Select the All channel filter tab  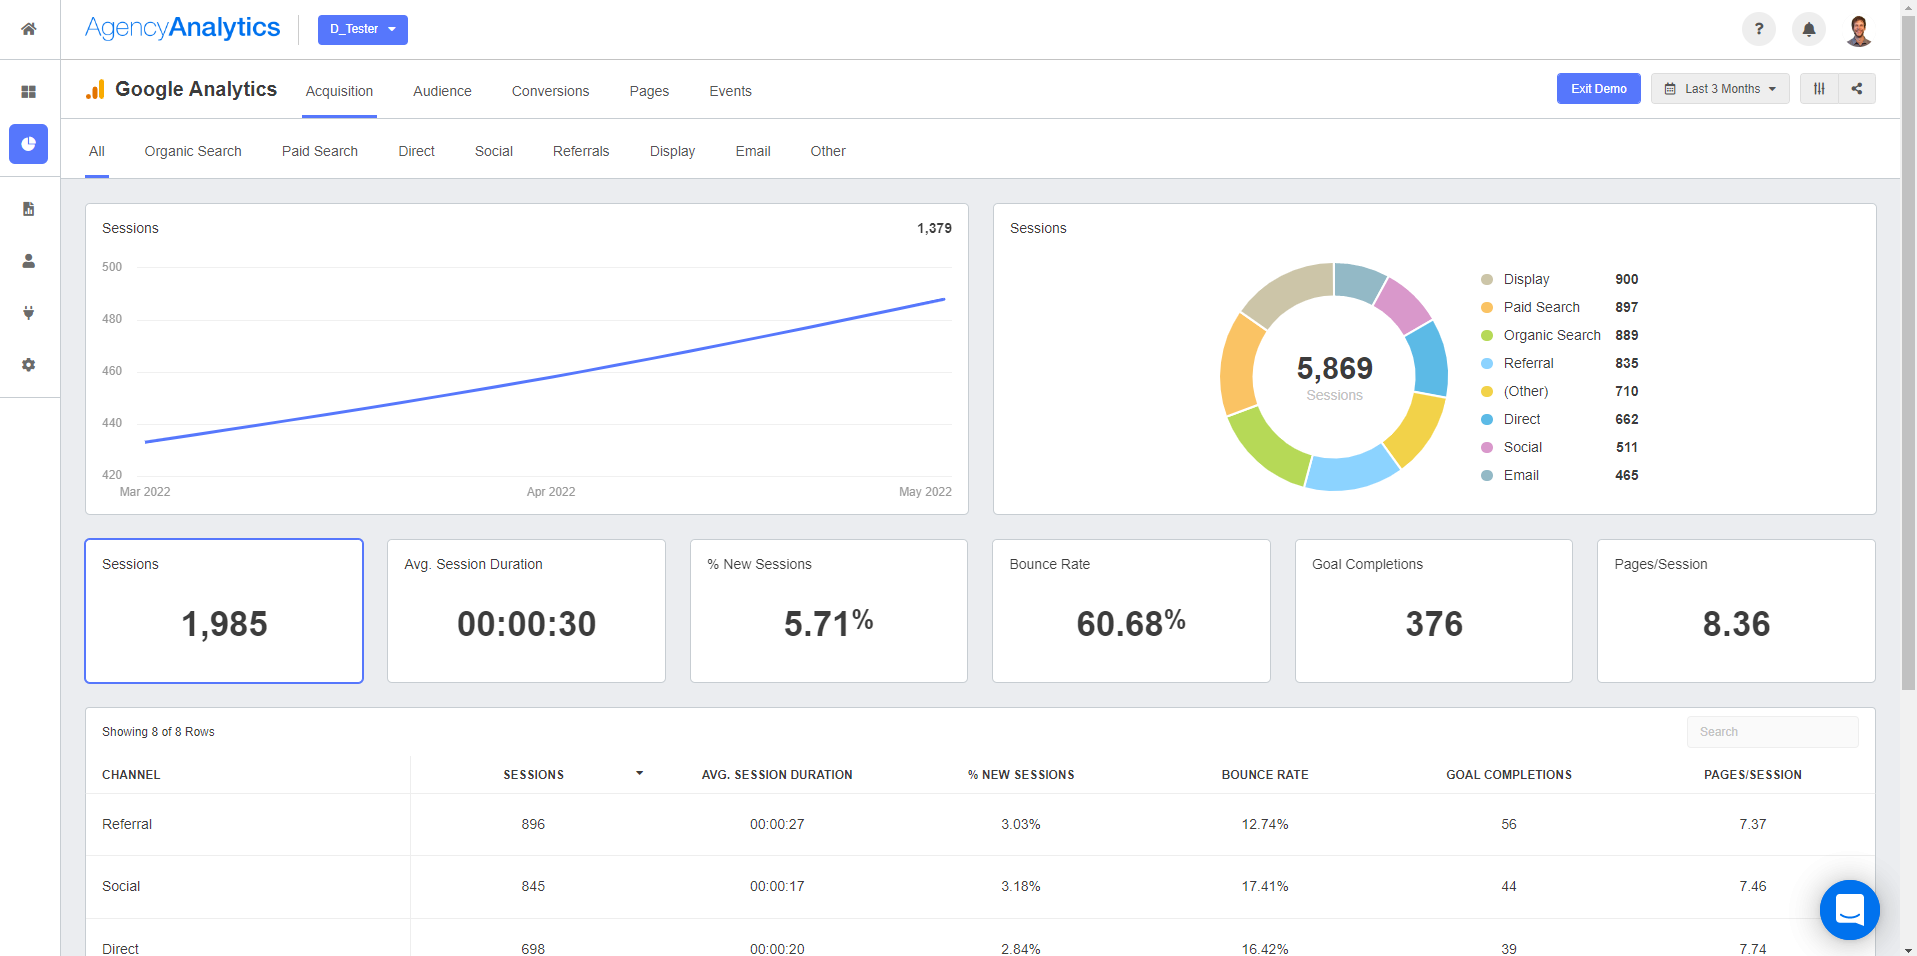(97, 151)
